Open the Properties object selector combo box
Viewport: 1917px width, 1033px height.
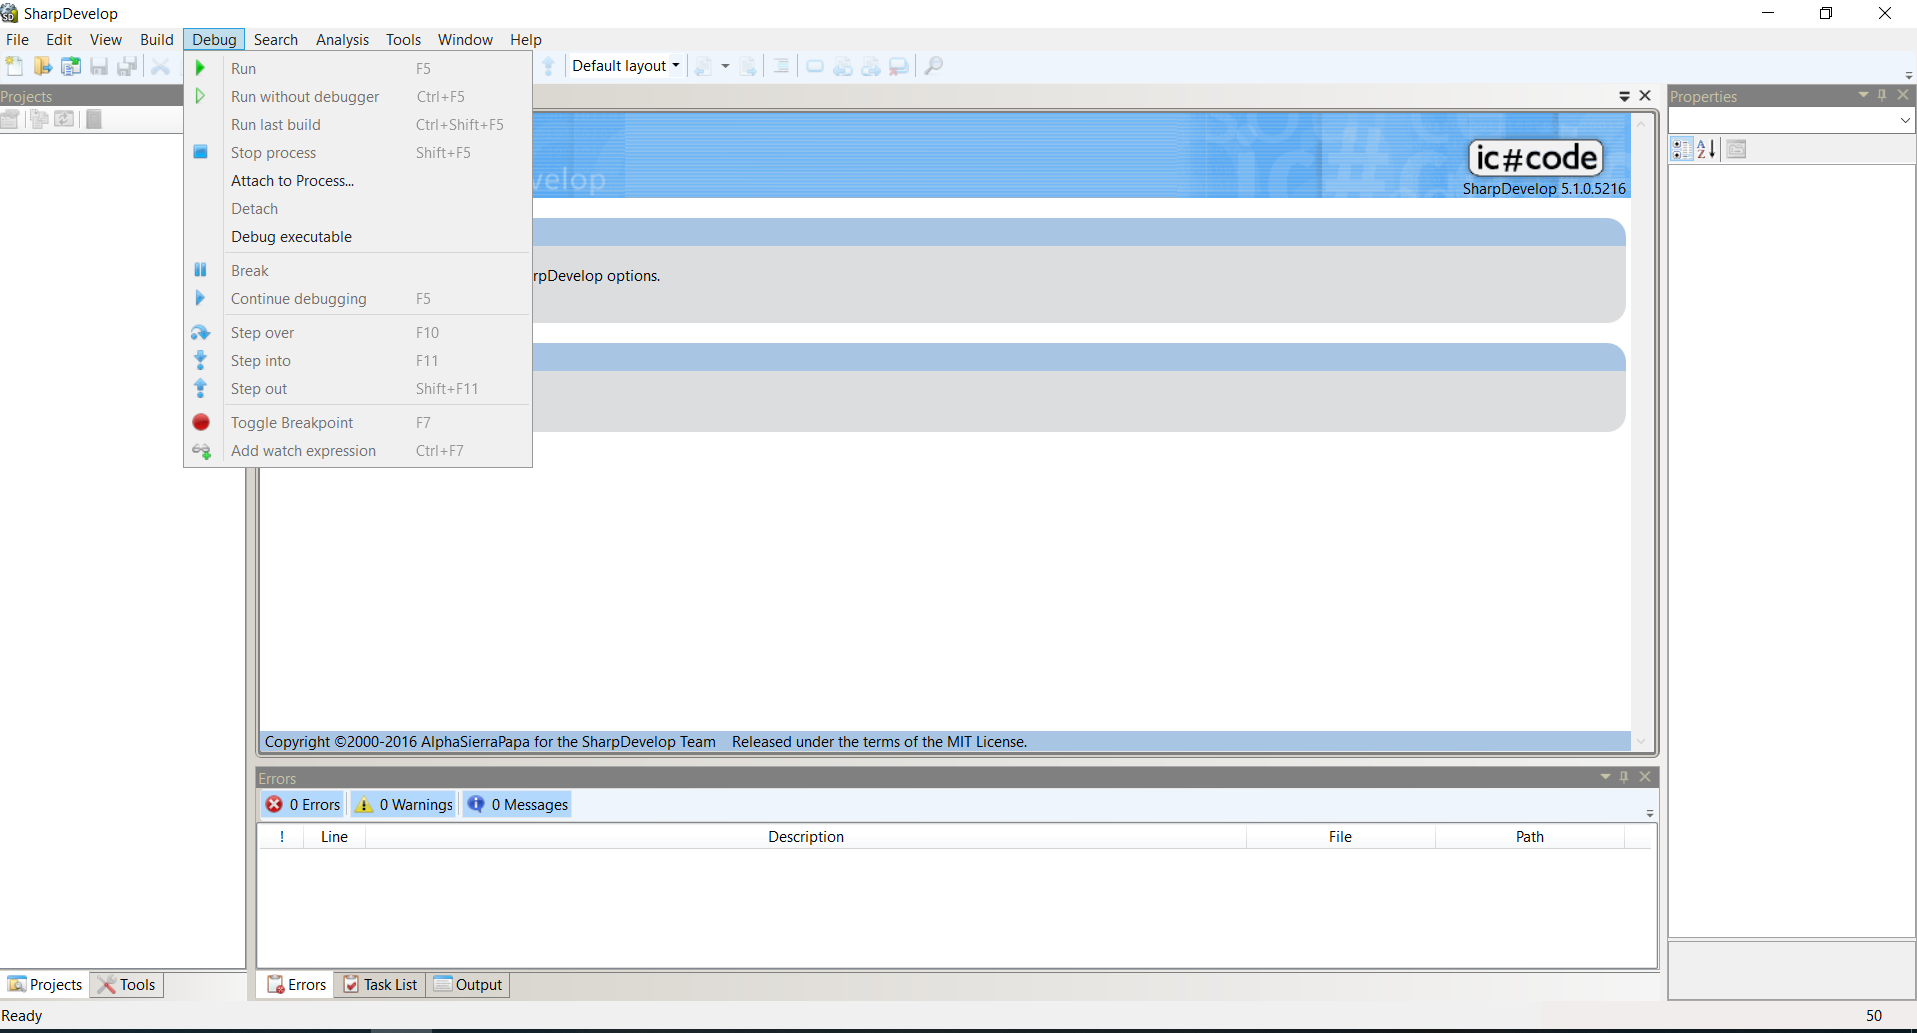[1791, 119]
